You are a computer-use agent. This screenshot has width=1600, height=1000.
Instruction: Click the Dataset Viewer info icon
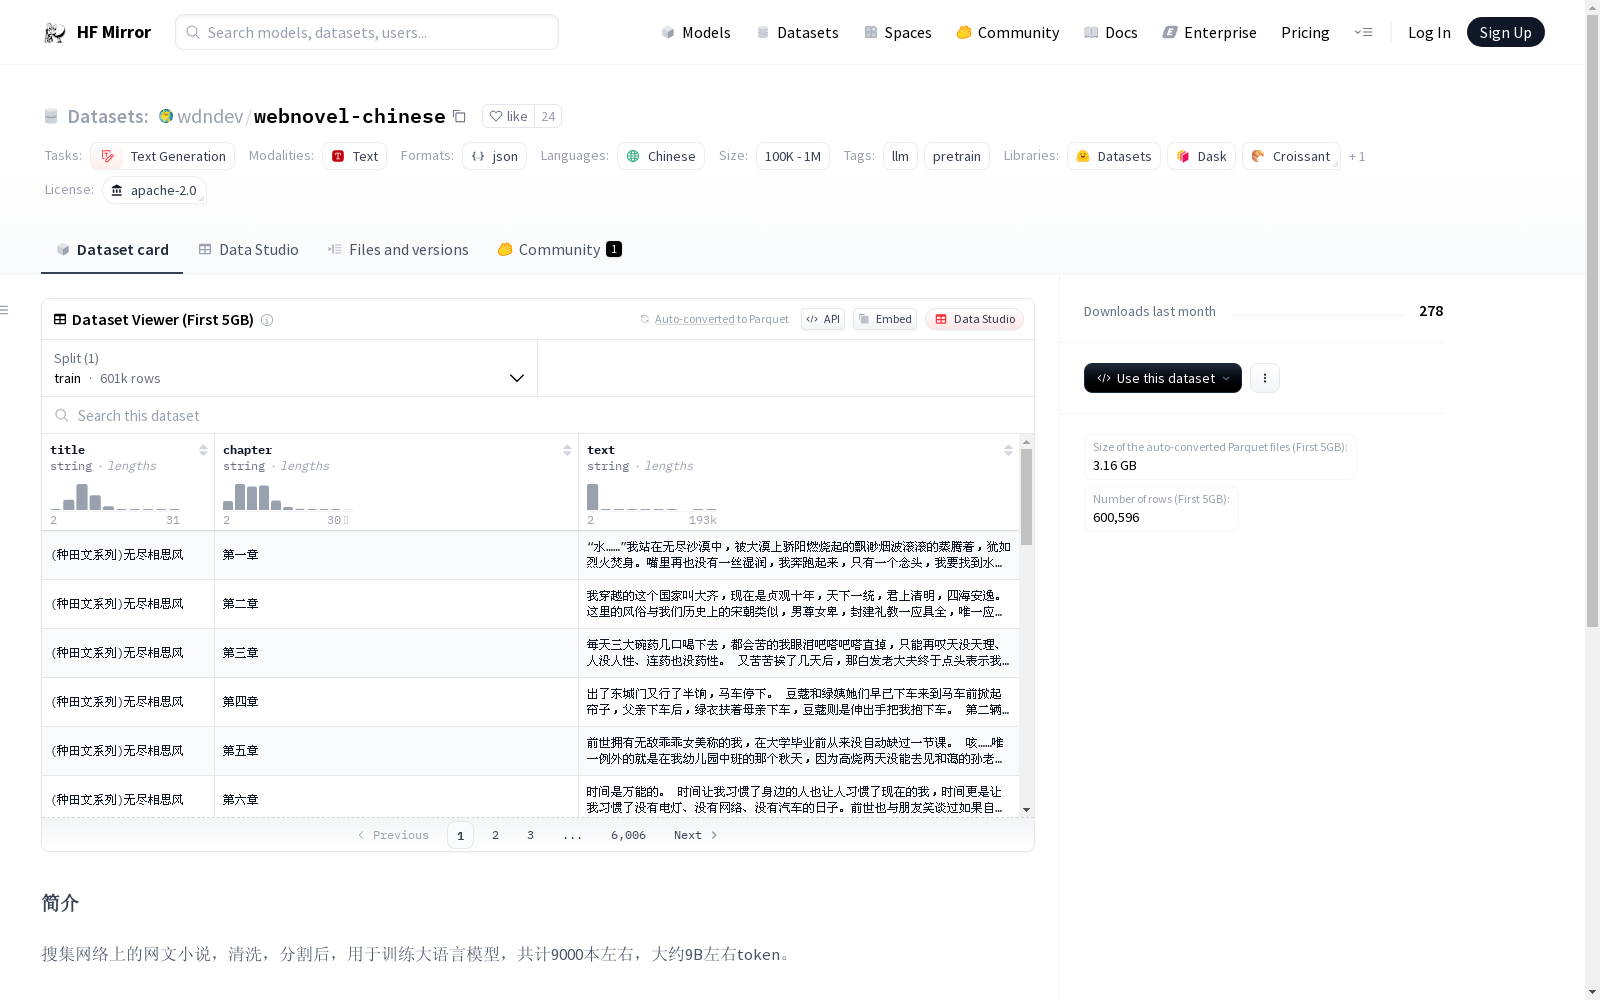point(267,320)
